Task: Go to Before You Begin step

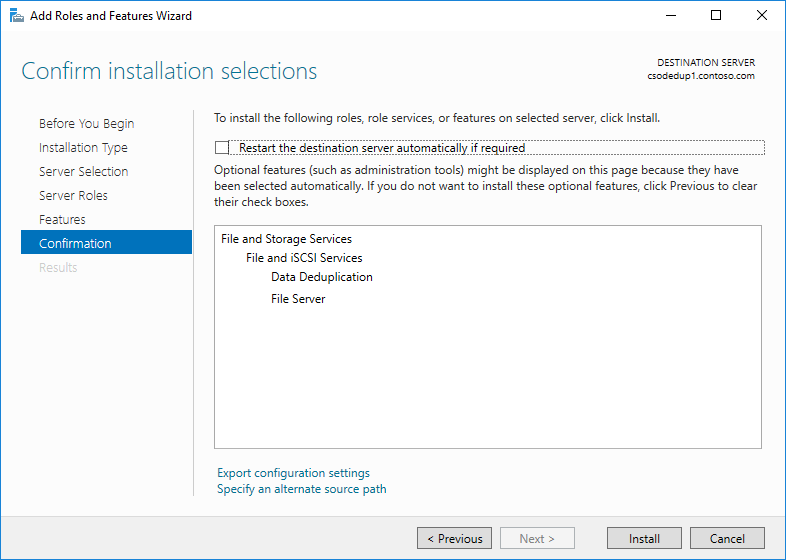Action: click(86, 124)
